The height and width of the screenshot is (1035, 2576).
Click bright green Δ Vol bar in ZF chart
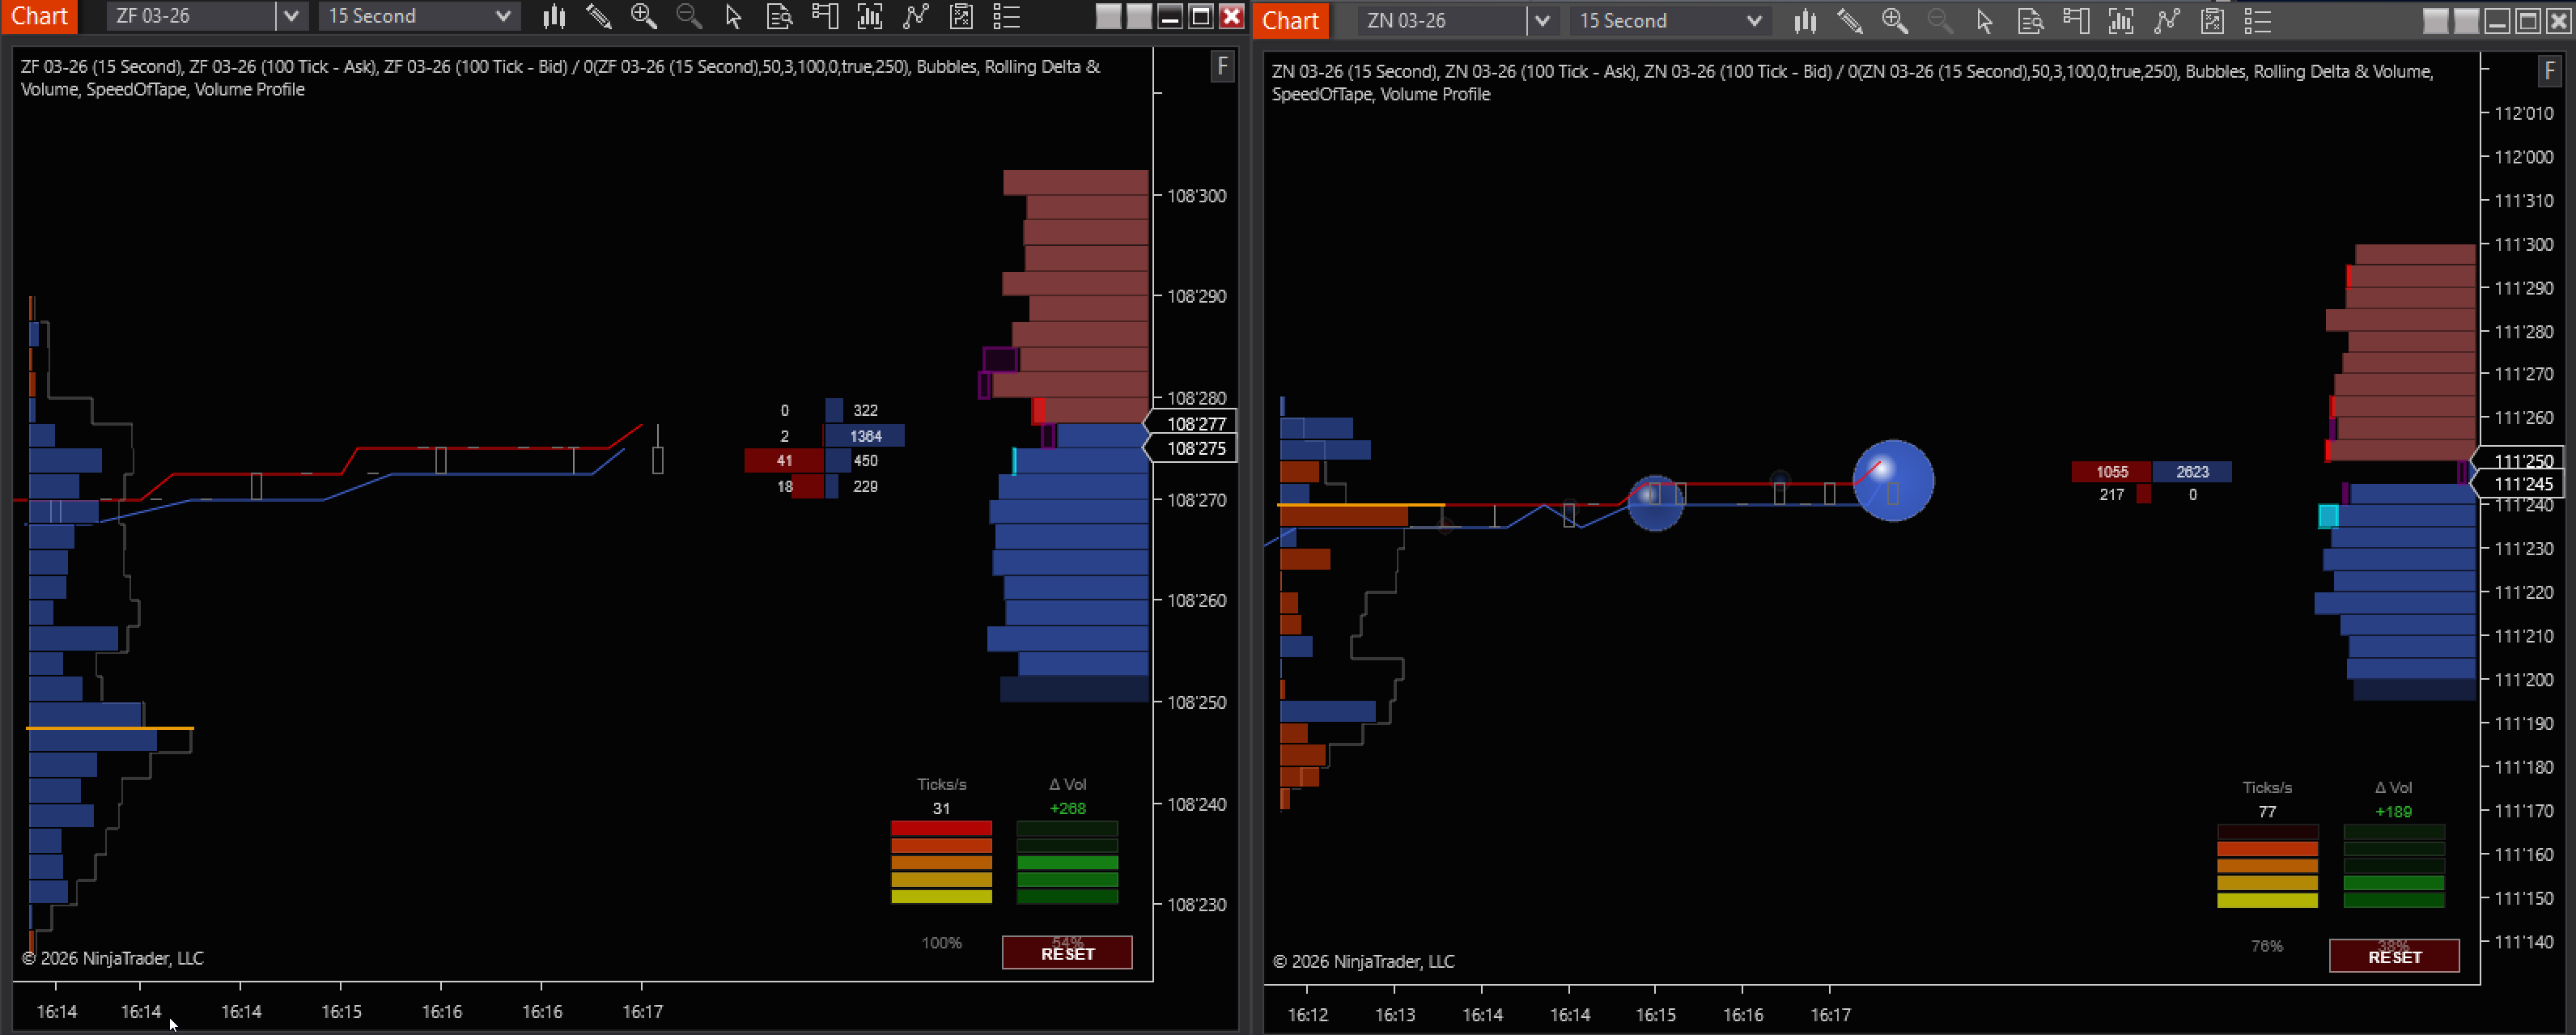tap(1067, 862)
